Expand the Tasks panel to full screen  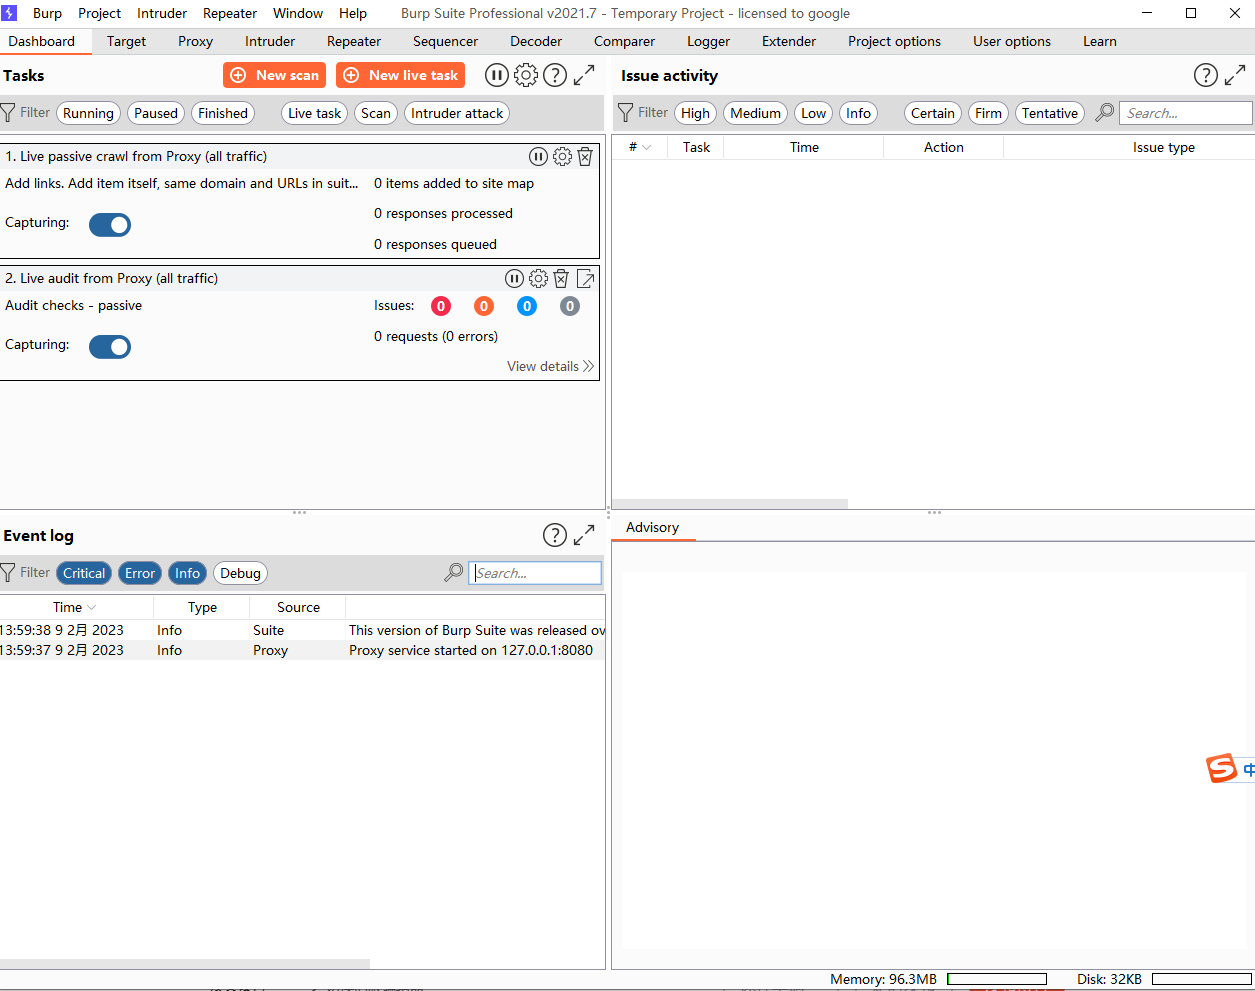point(584,75)
